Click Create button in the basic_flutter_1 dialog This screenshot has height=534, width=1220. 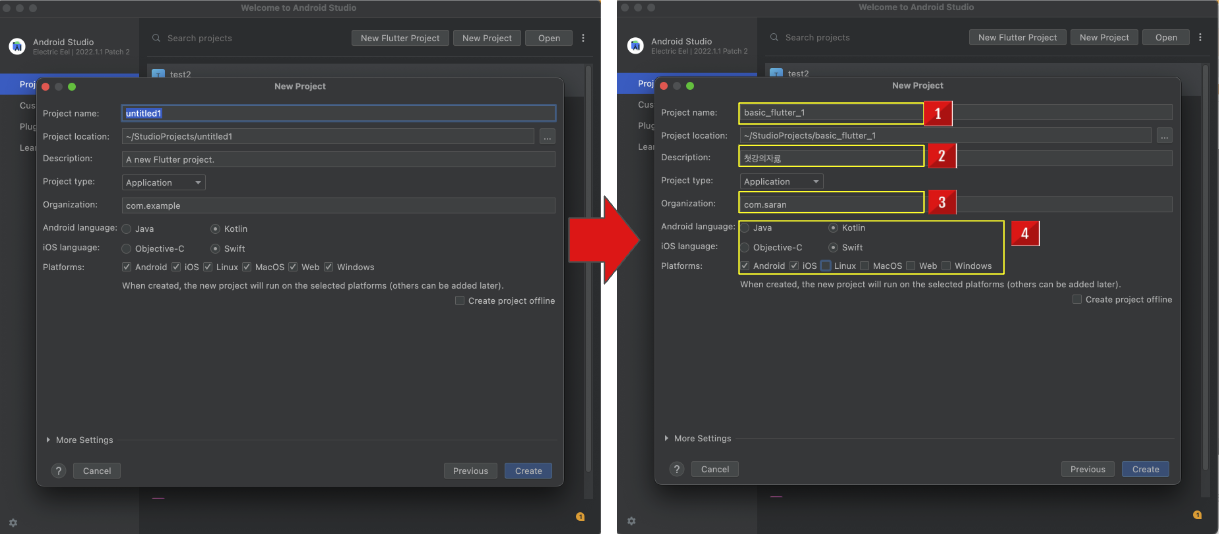click(x=1145, y=469)
